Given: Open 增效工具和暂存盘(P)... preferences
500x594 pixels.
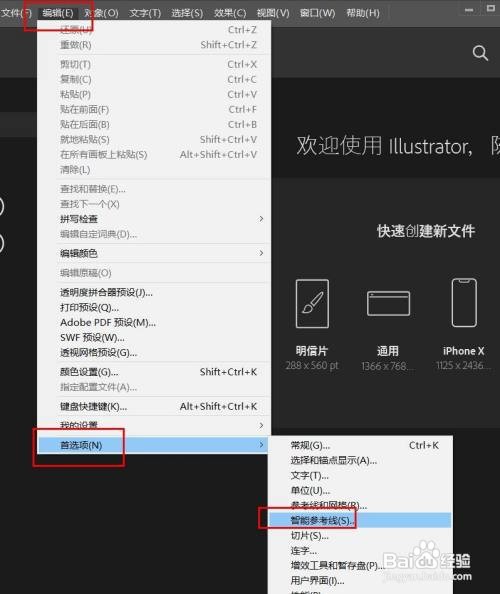Looking at the screenshot, I should click(x=360, y=566).
